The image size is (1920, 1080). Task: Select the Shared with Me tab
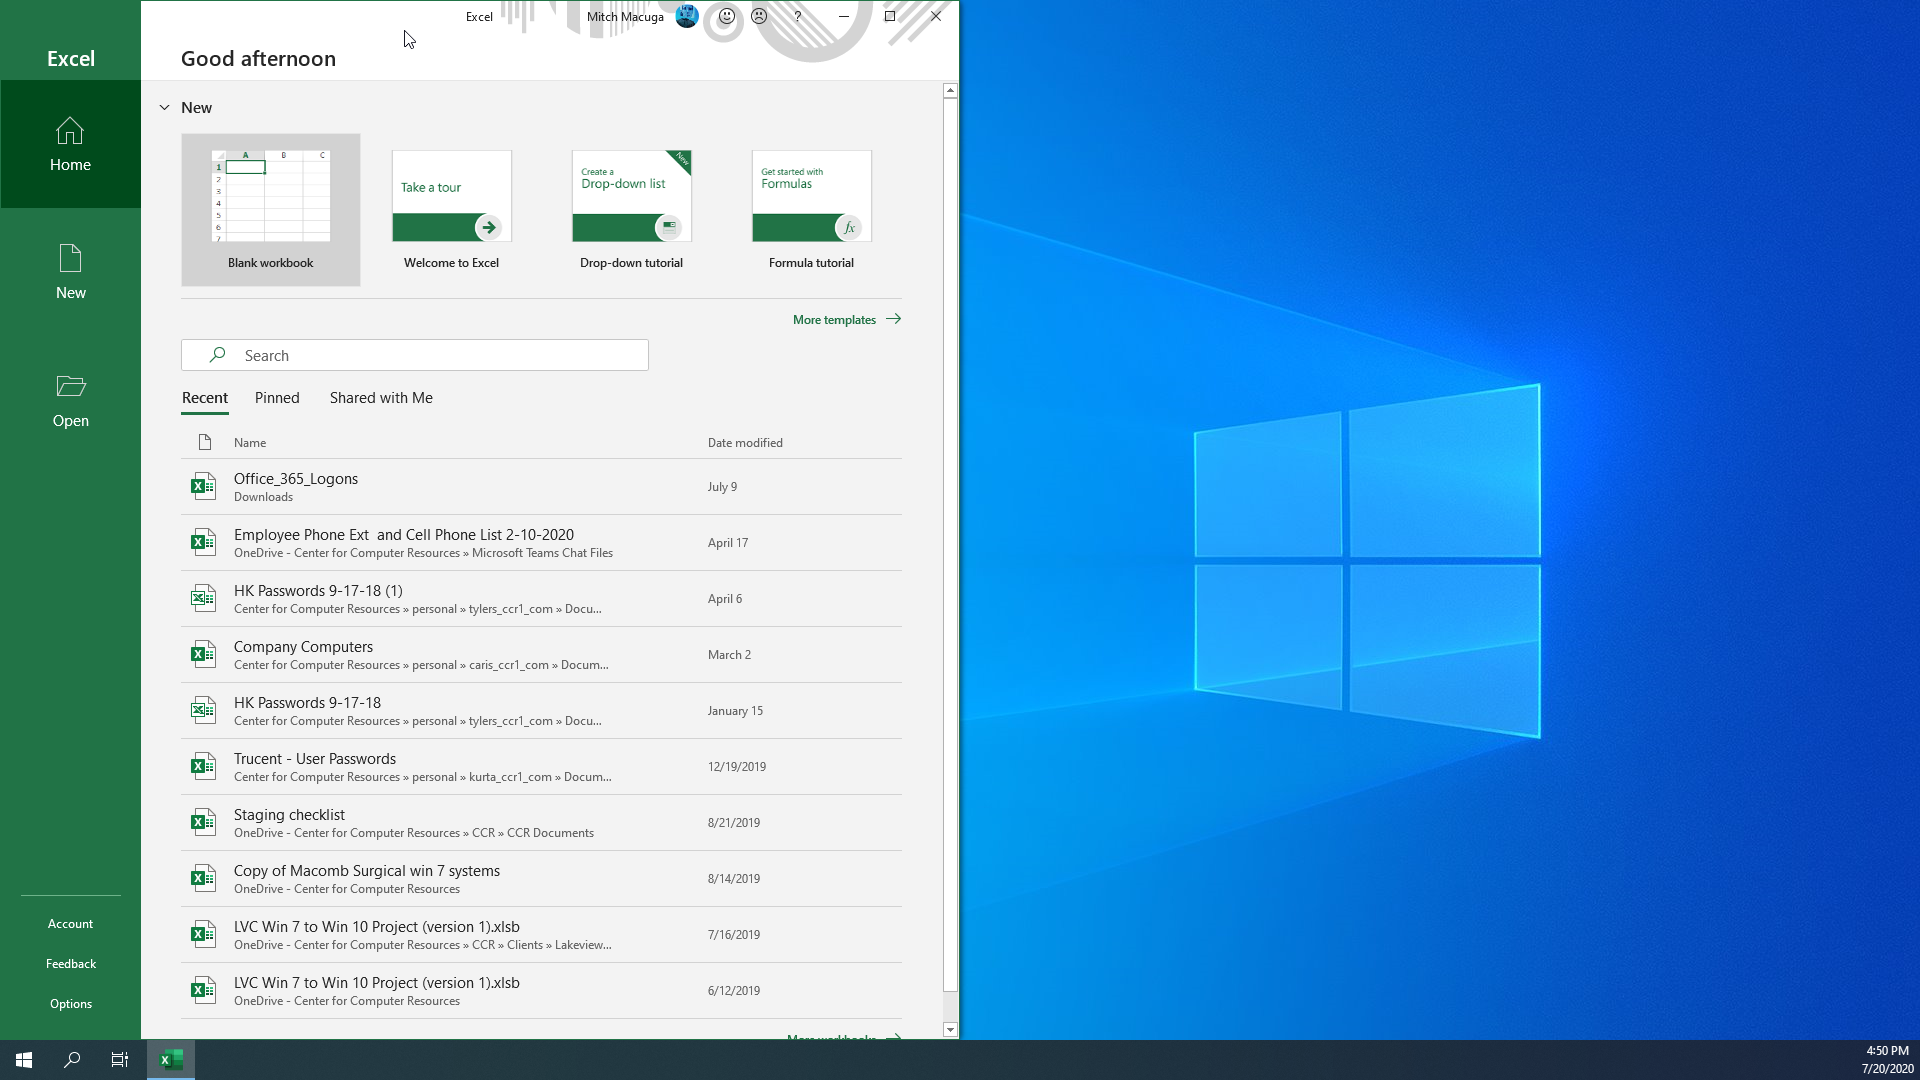tap(381, 398)
